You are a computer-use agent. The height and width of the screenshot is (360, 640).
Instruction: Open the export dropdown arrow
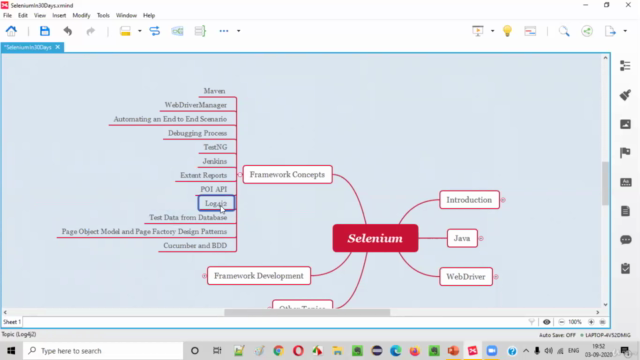[625, 31]
